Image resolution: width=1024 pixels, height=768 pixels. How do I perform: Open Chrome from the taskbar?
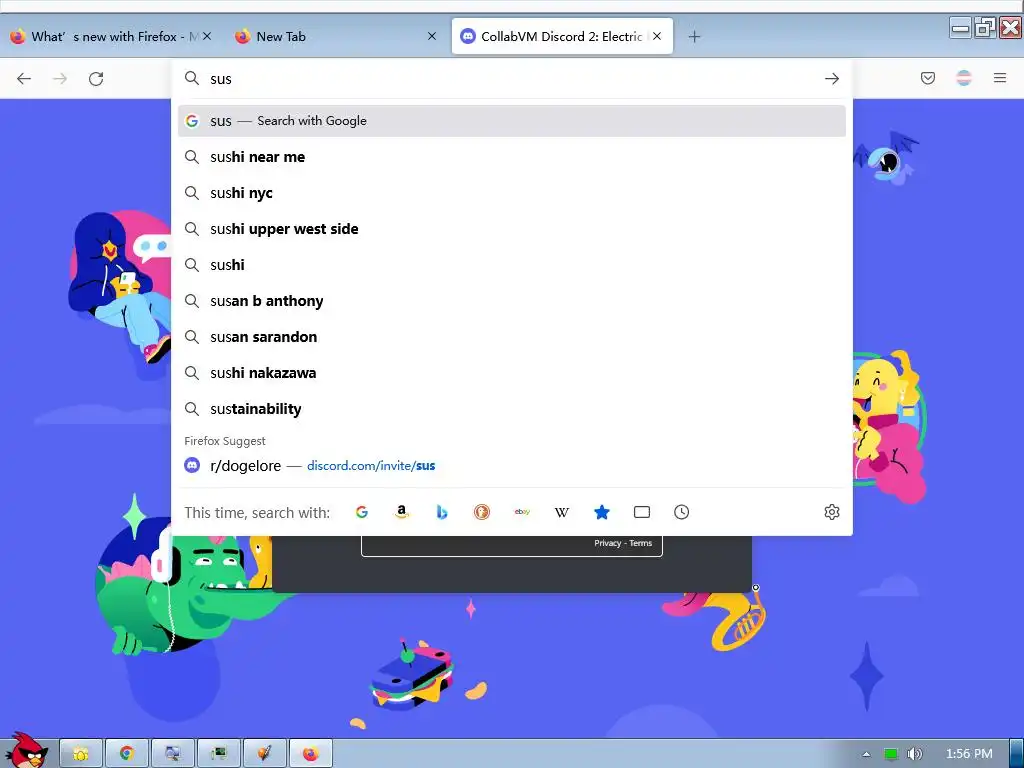click(x=127, y=754)
